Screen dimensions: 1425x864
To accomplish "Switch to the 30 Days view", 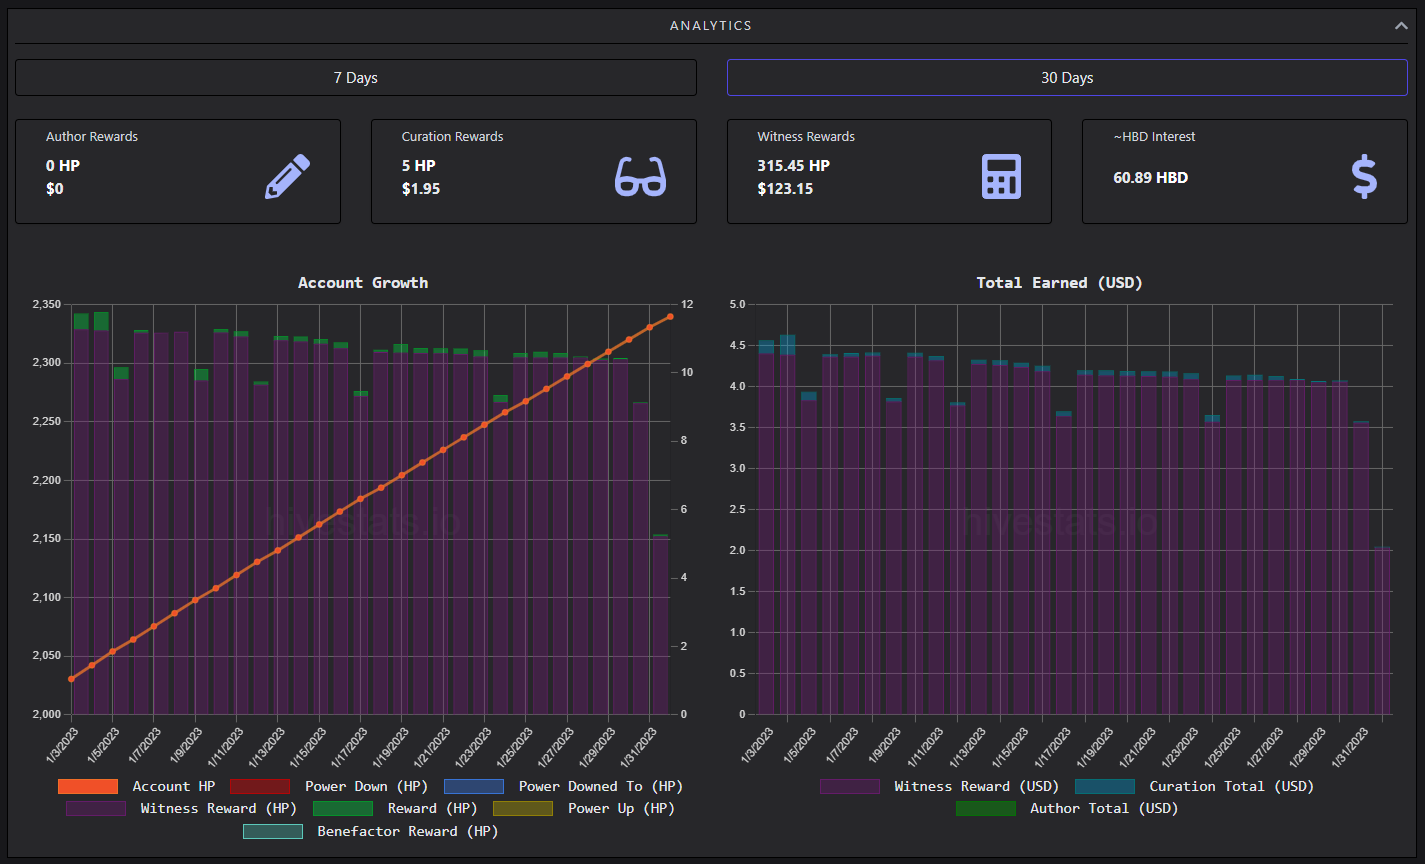I will (1067, 77).
